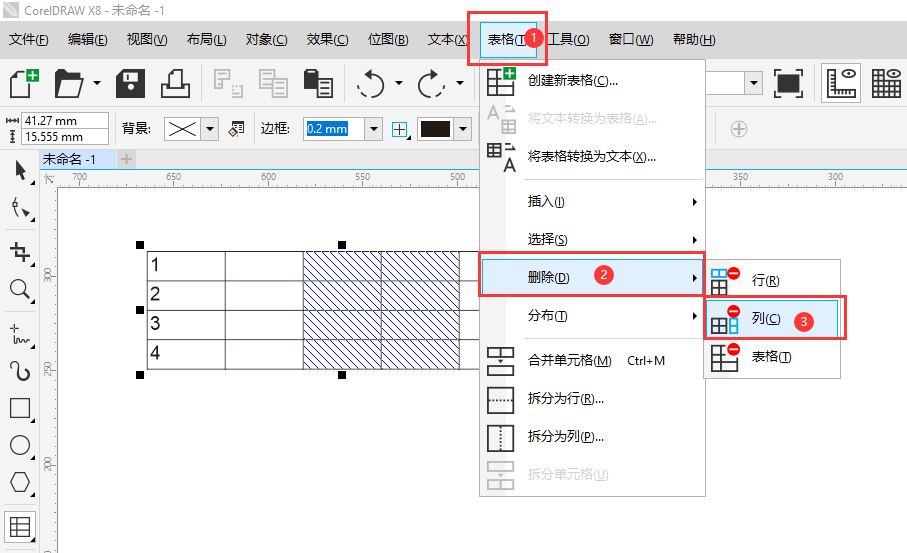This screenshot has height=553, width=907.
Task: Click the black border color swatch
Action: 436,129
